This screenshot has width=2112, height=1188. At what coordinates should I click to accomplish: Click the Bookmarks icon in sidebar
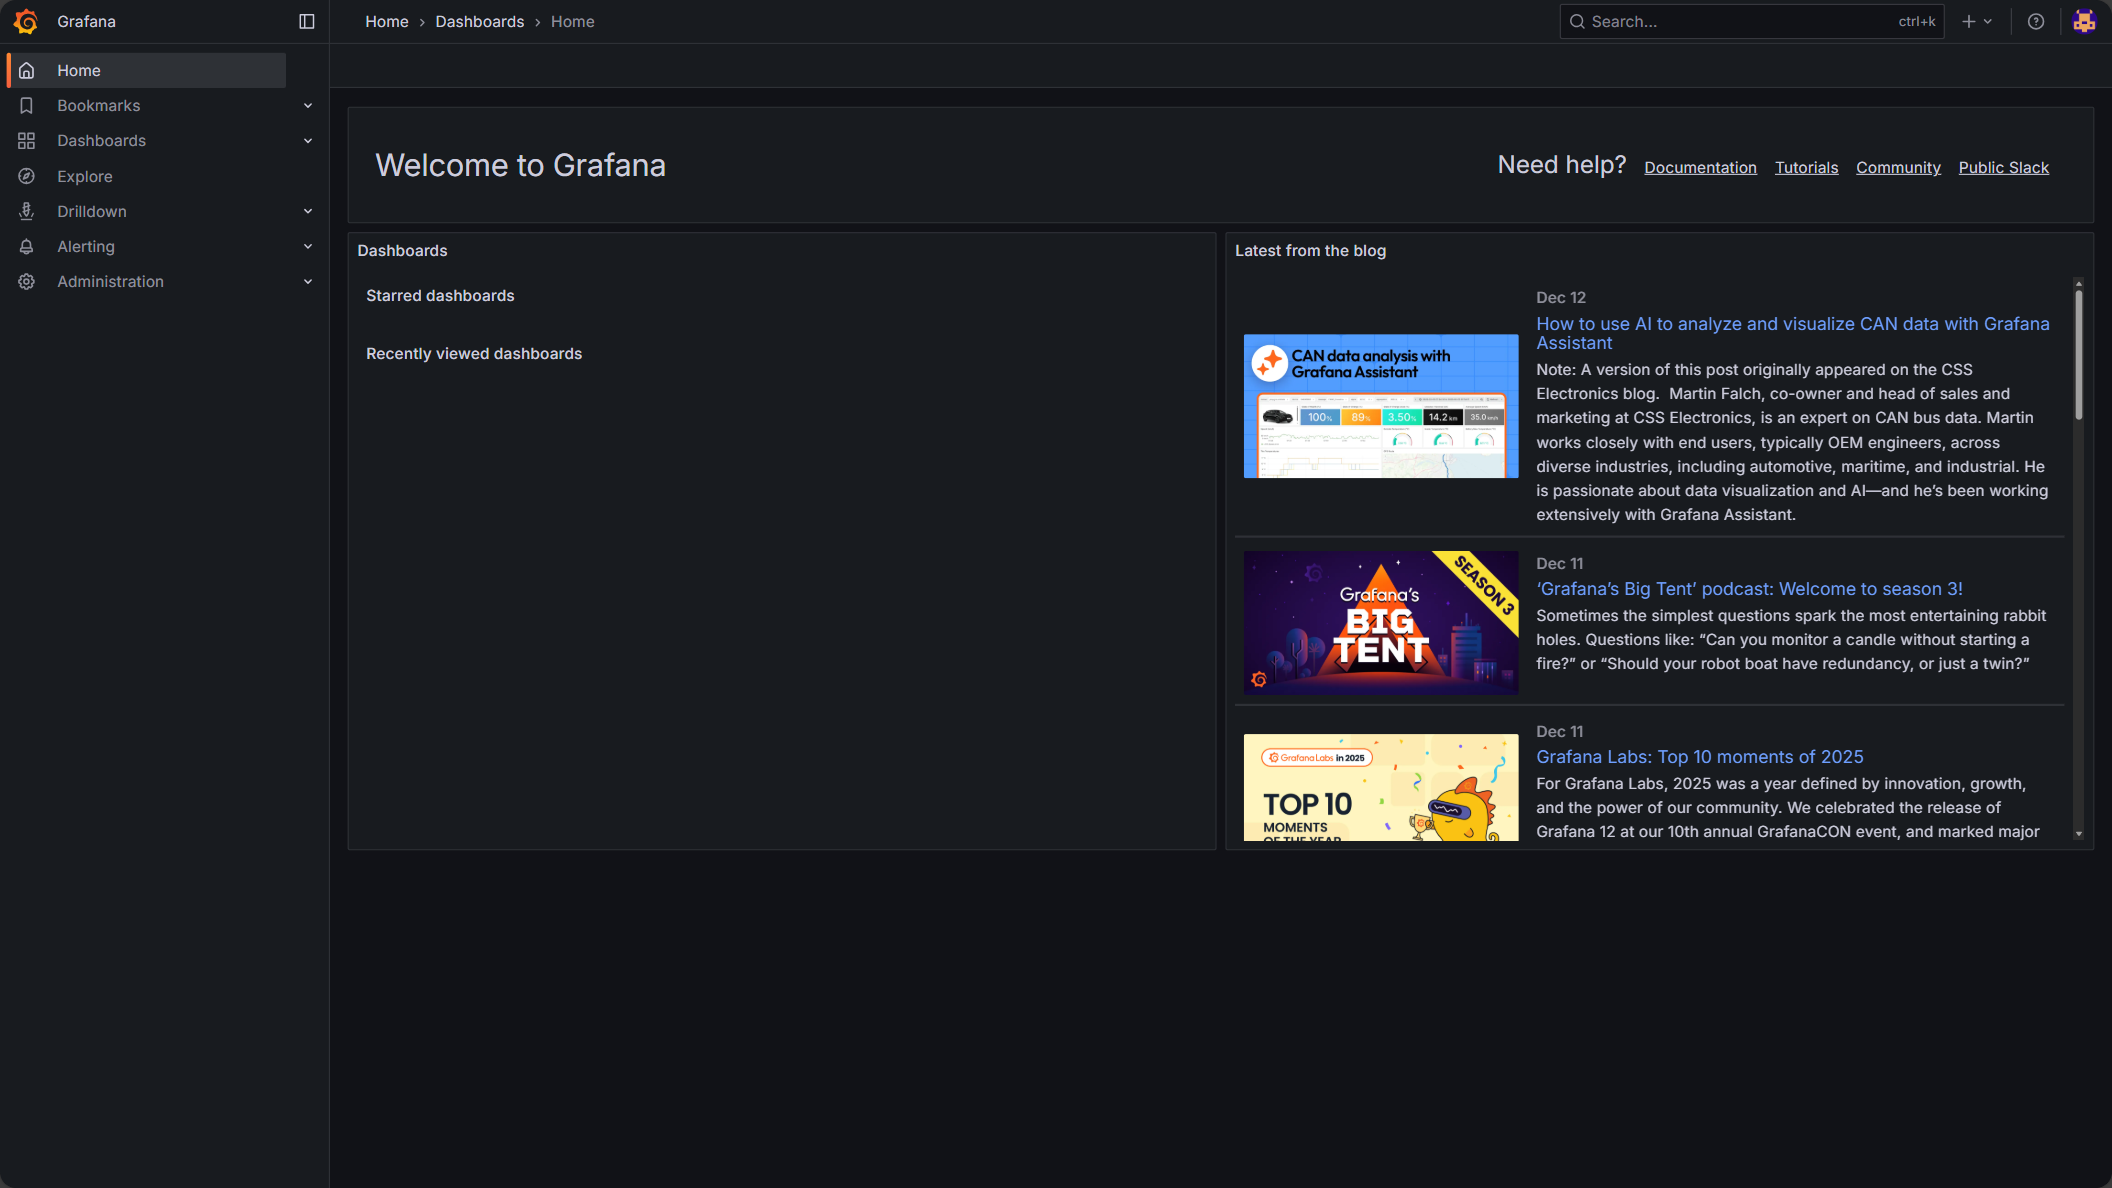pos(27,105)
